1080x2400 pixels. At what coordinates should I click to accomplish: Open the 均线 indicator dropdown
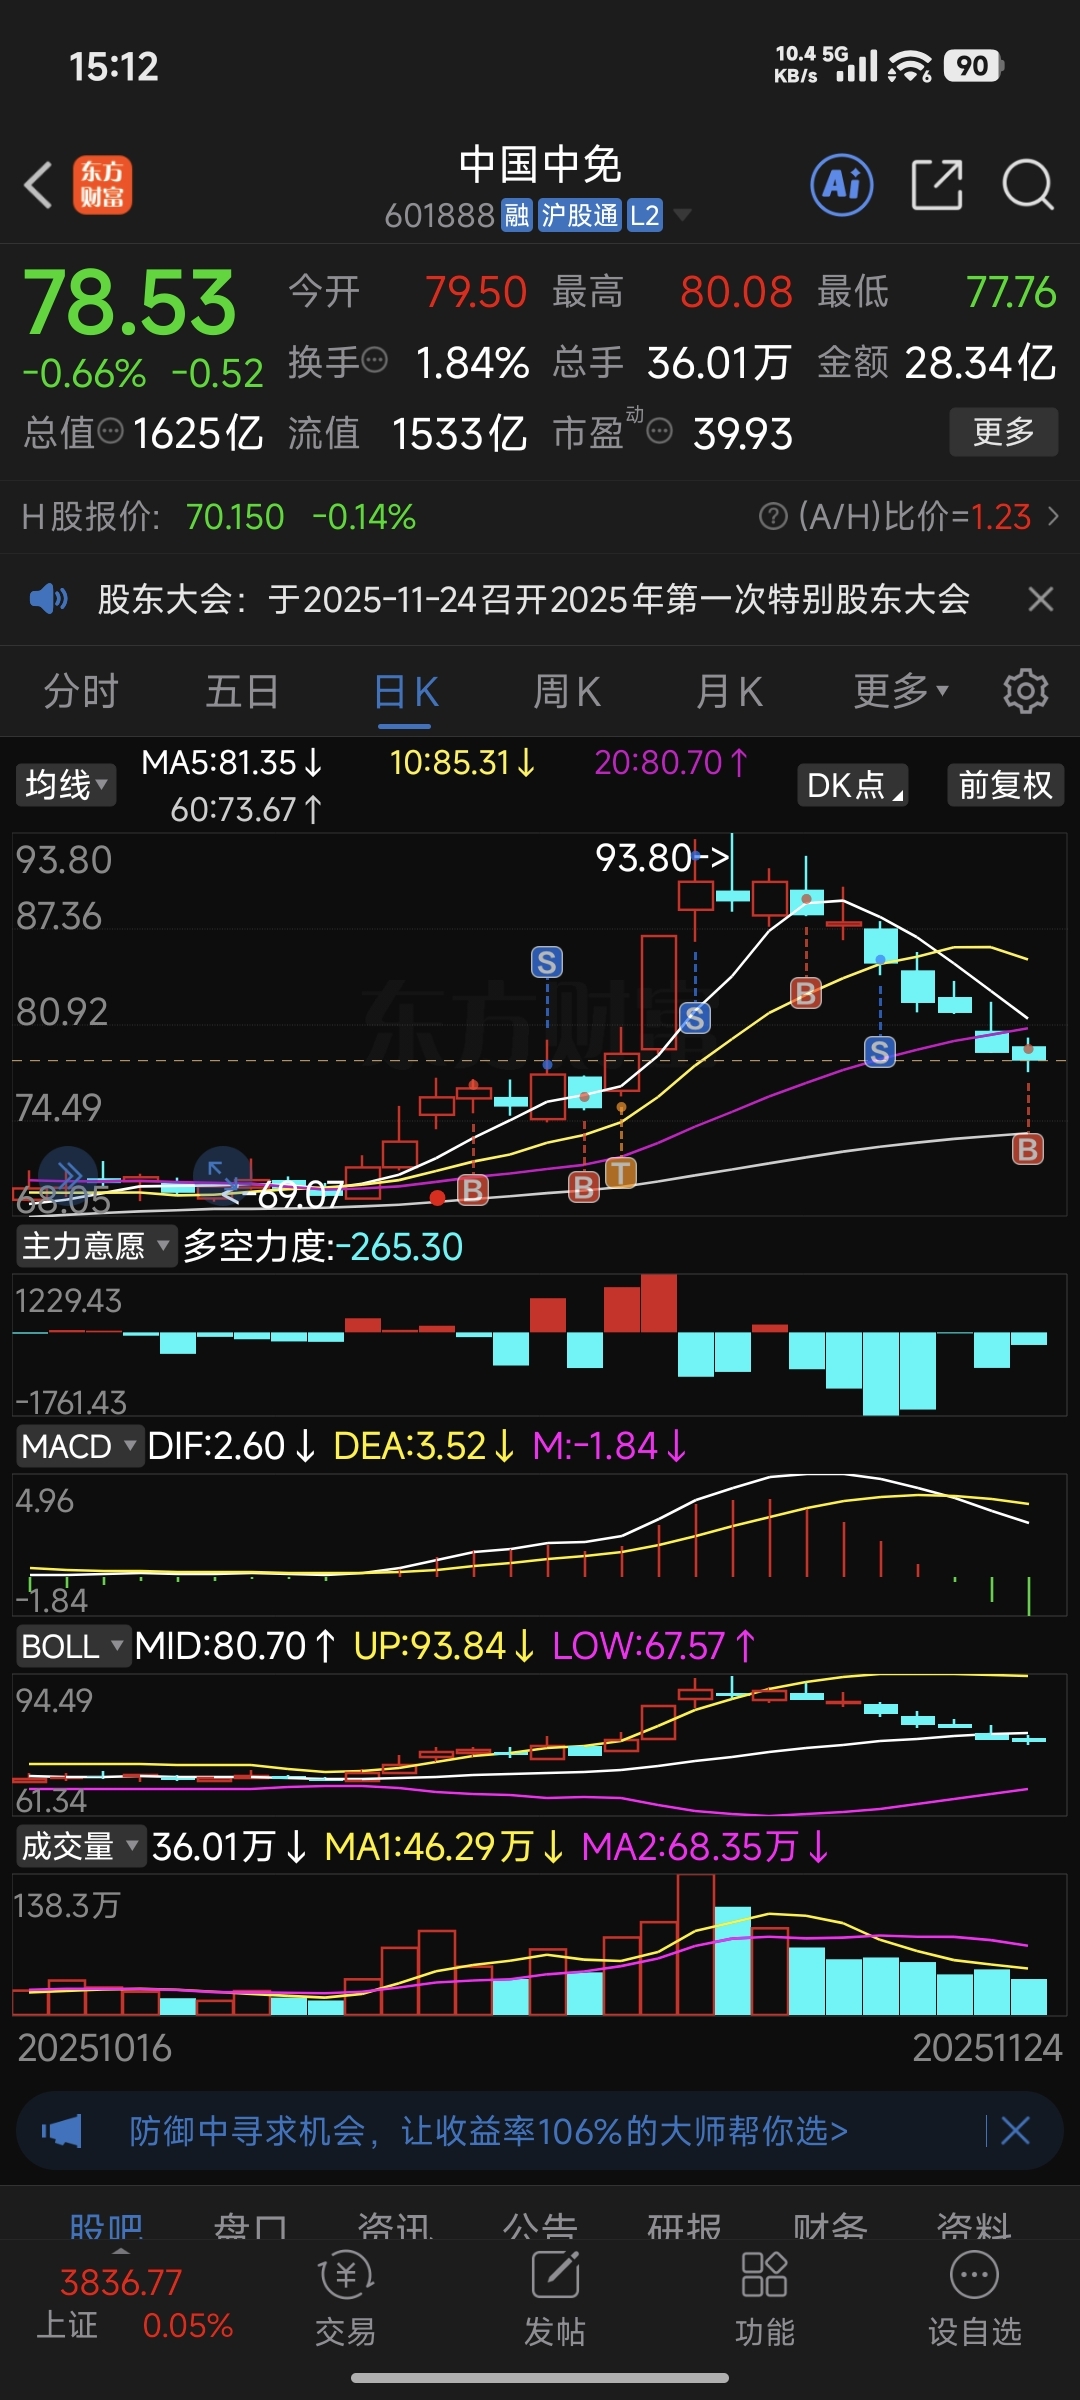[66, 785]
